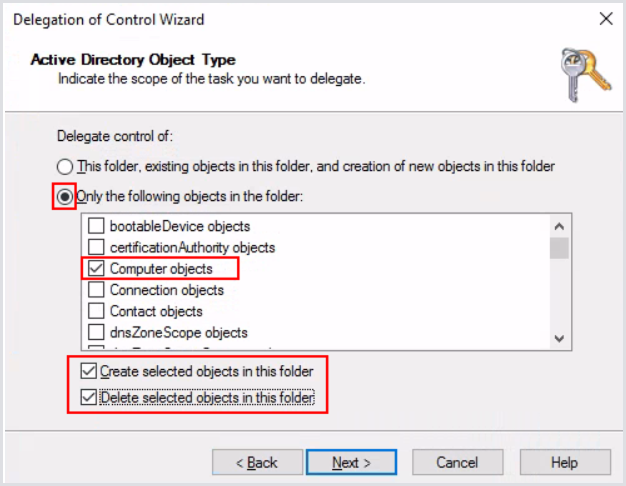This screenshot has width=626, height=486.
Task: Cancel the delegation wizard
Action: 457,462
